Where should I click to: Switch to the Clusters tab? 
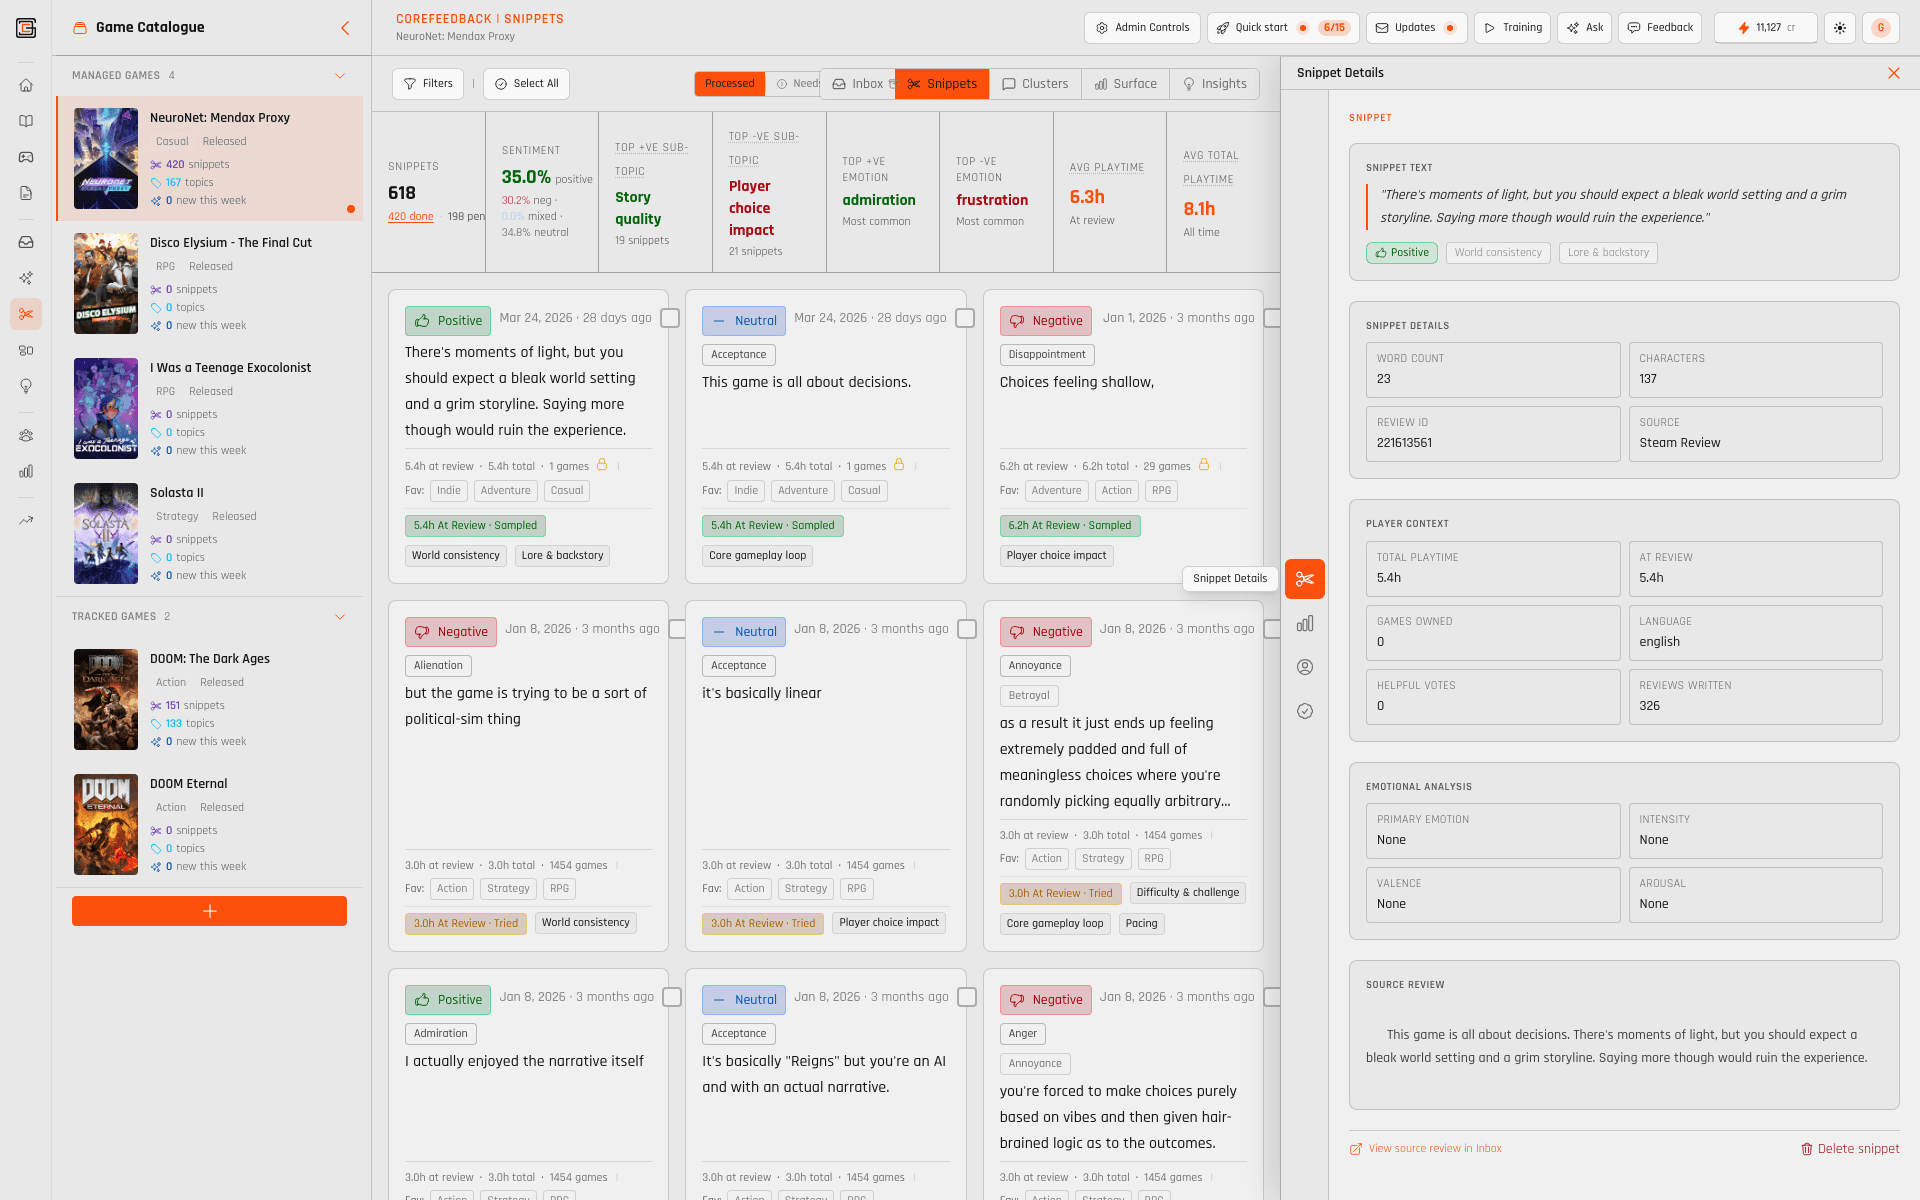pos(1035,84)
